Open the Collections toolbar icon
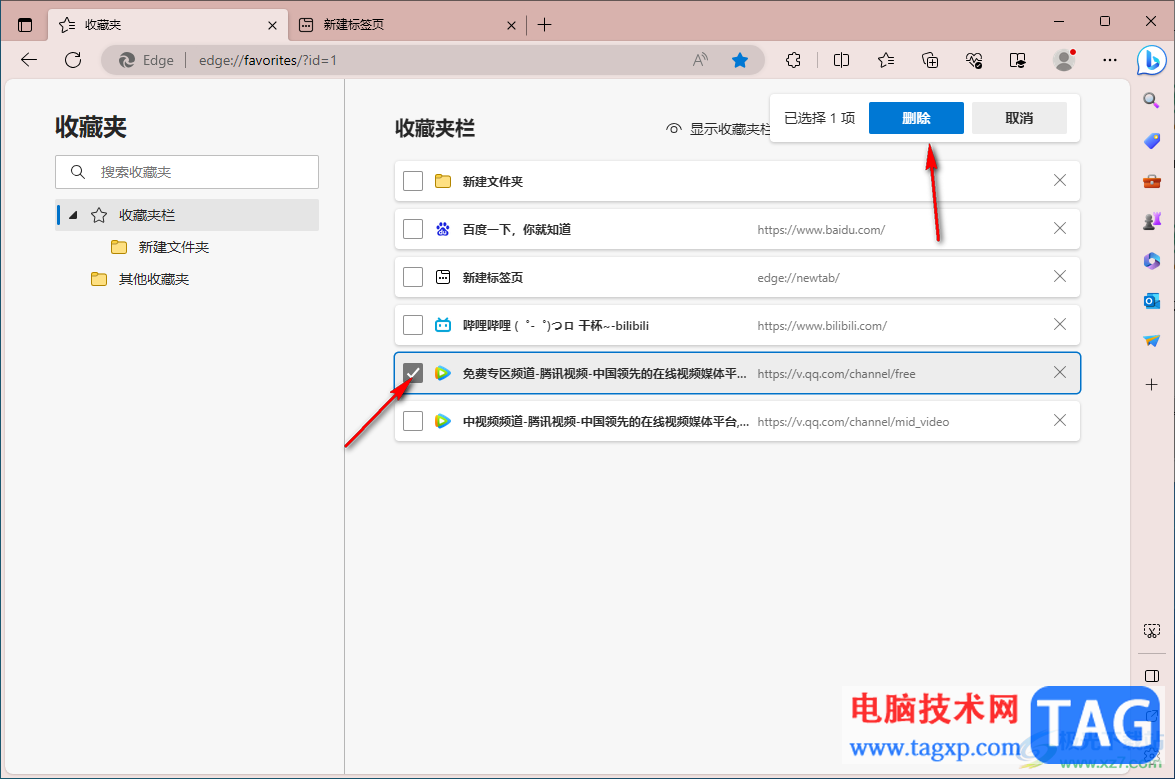 pos(930,61)
